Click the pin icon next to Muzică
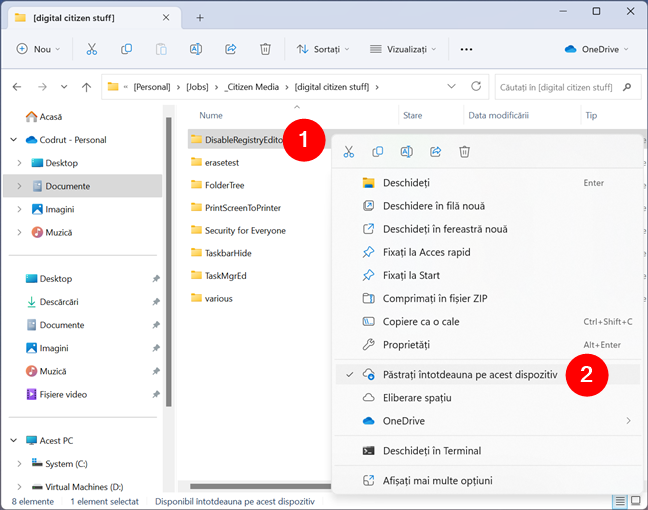 point(156,371)
